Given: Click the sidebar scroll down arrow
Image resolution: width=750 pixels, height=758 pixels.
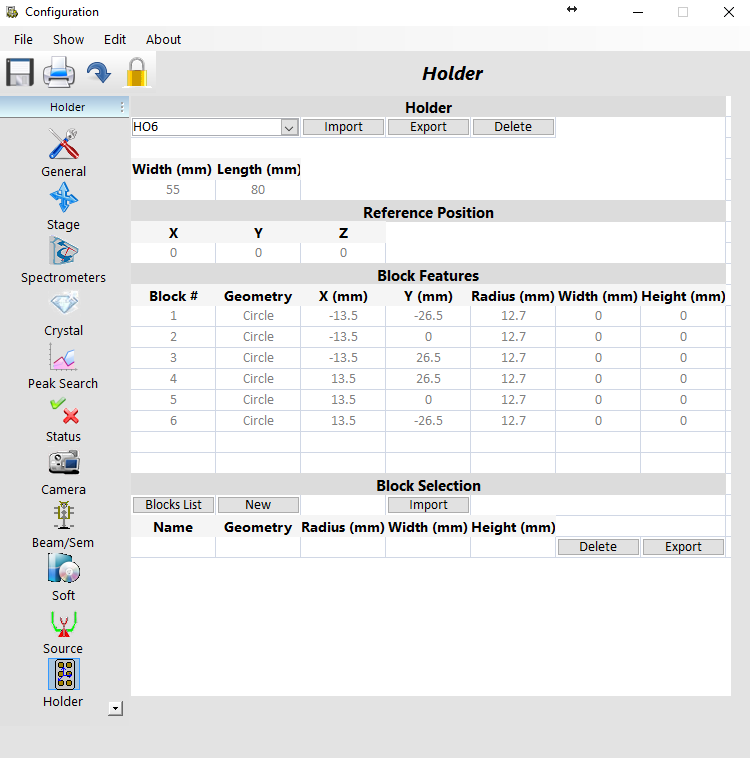Looking at the screenshot, I should coord(116,708).
